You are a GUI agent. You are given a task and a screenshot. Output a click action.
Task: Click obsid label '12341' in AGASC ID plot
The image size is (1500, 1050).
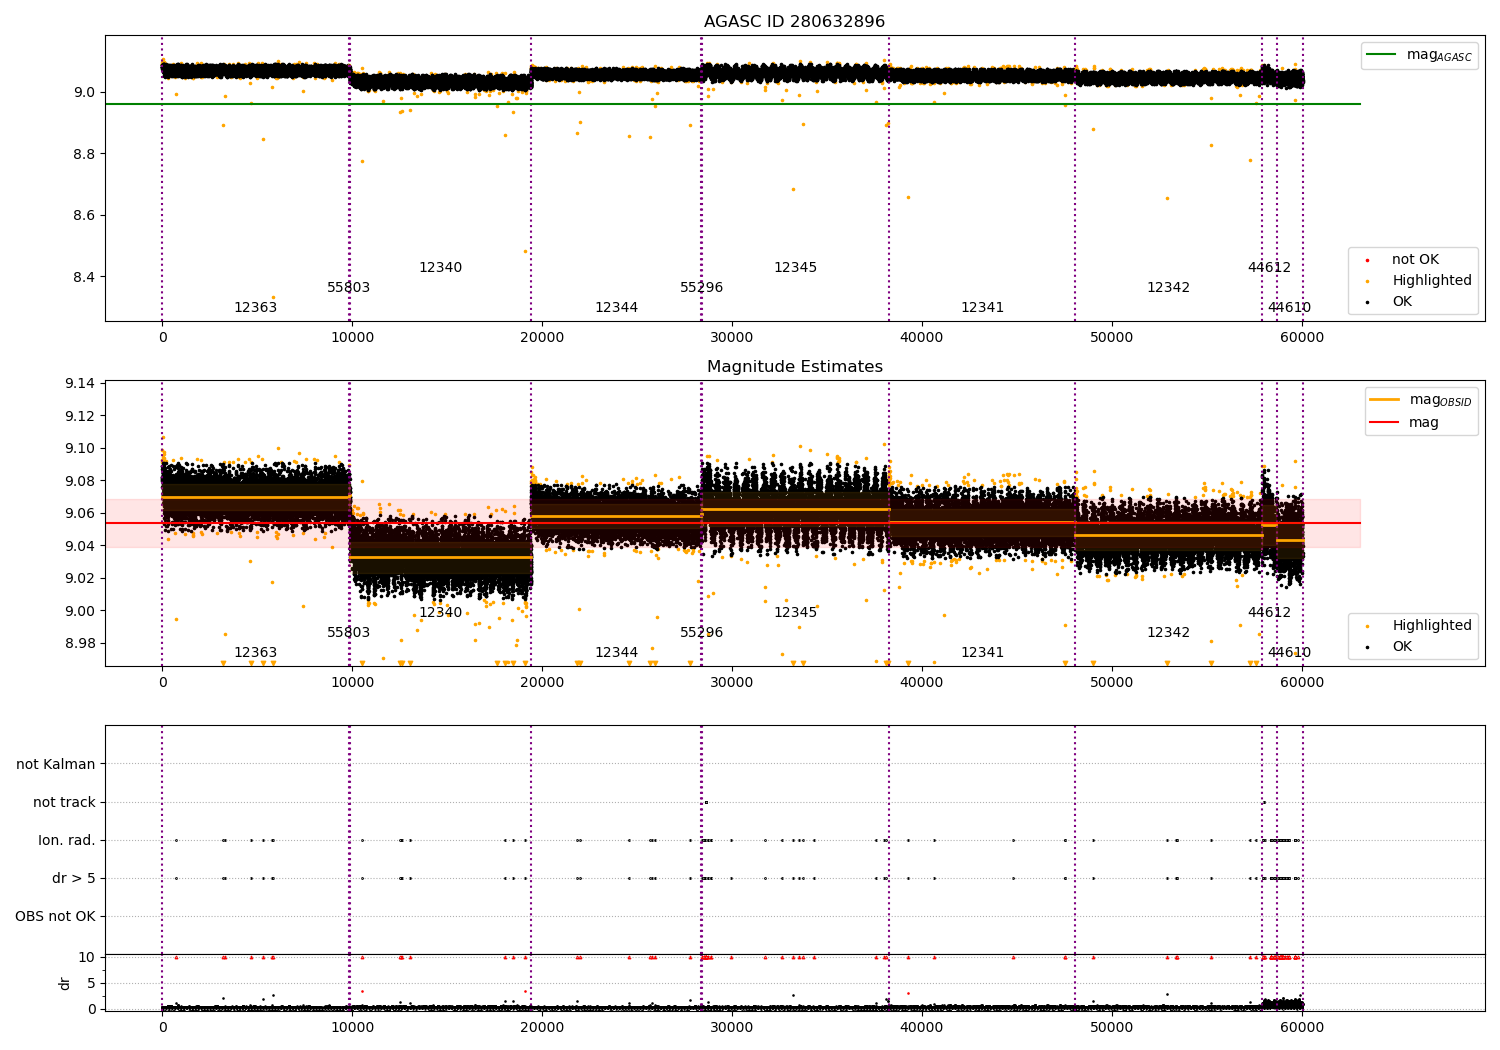982,308
